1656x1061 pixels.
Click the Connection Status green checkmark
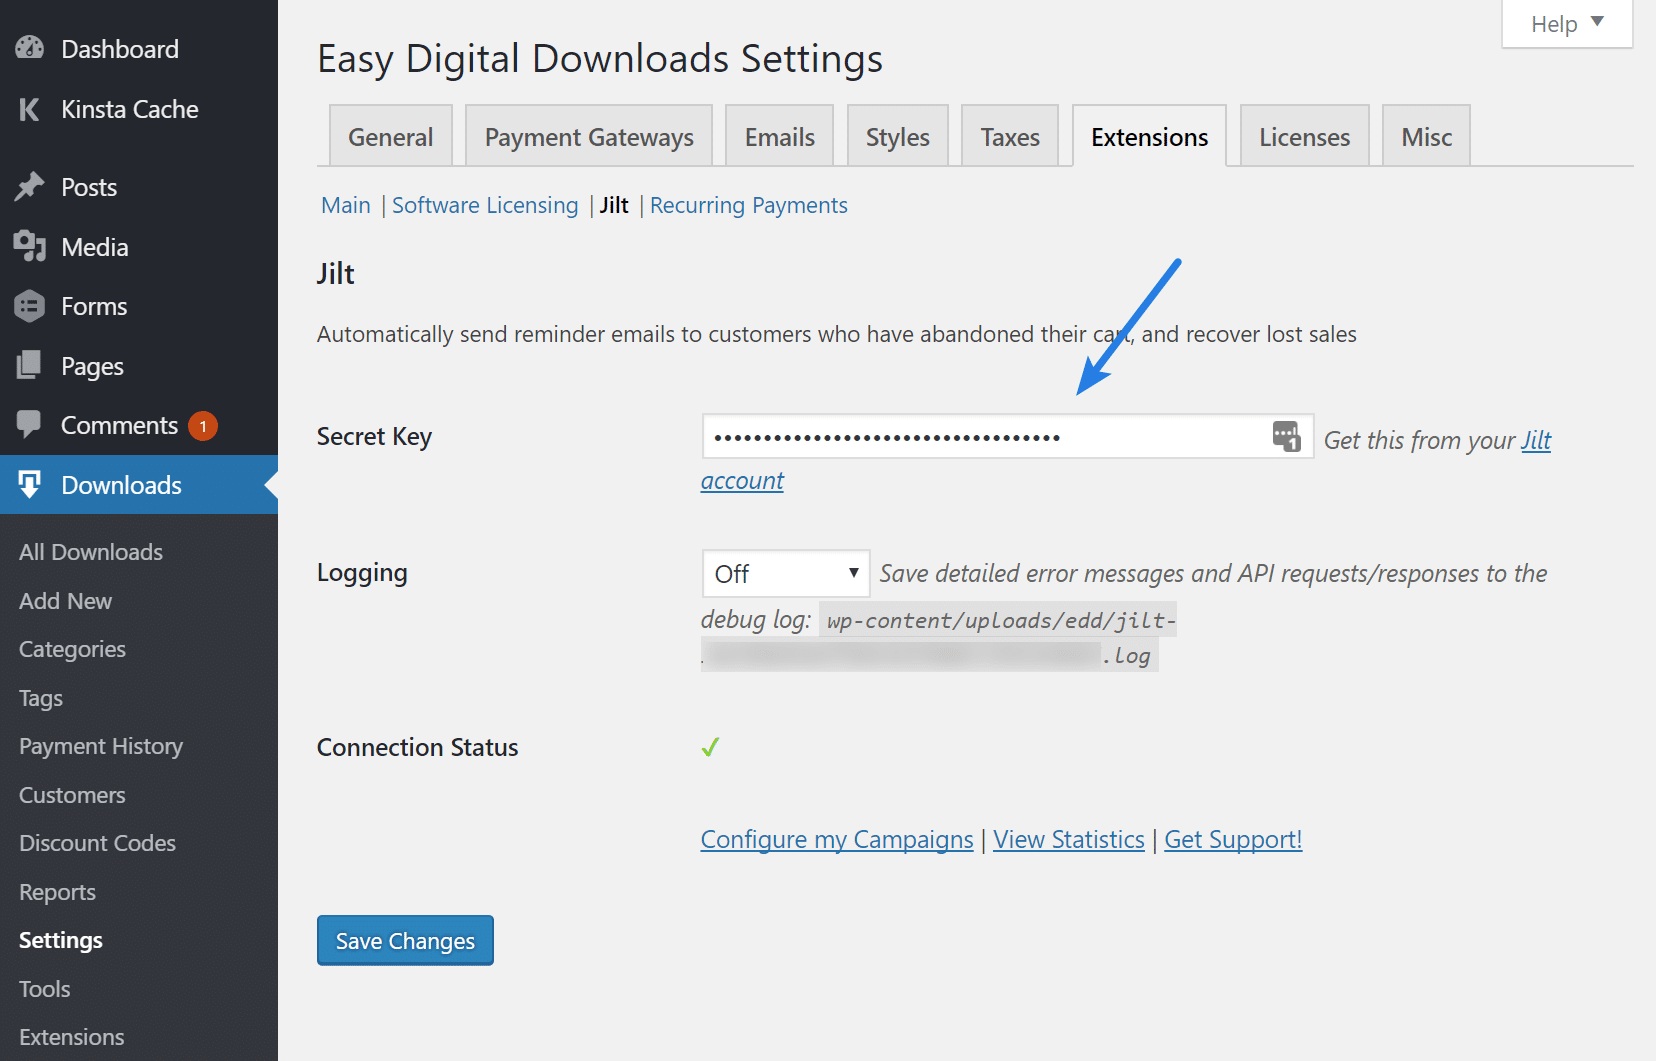click(x=710, y=747)
